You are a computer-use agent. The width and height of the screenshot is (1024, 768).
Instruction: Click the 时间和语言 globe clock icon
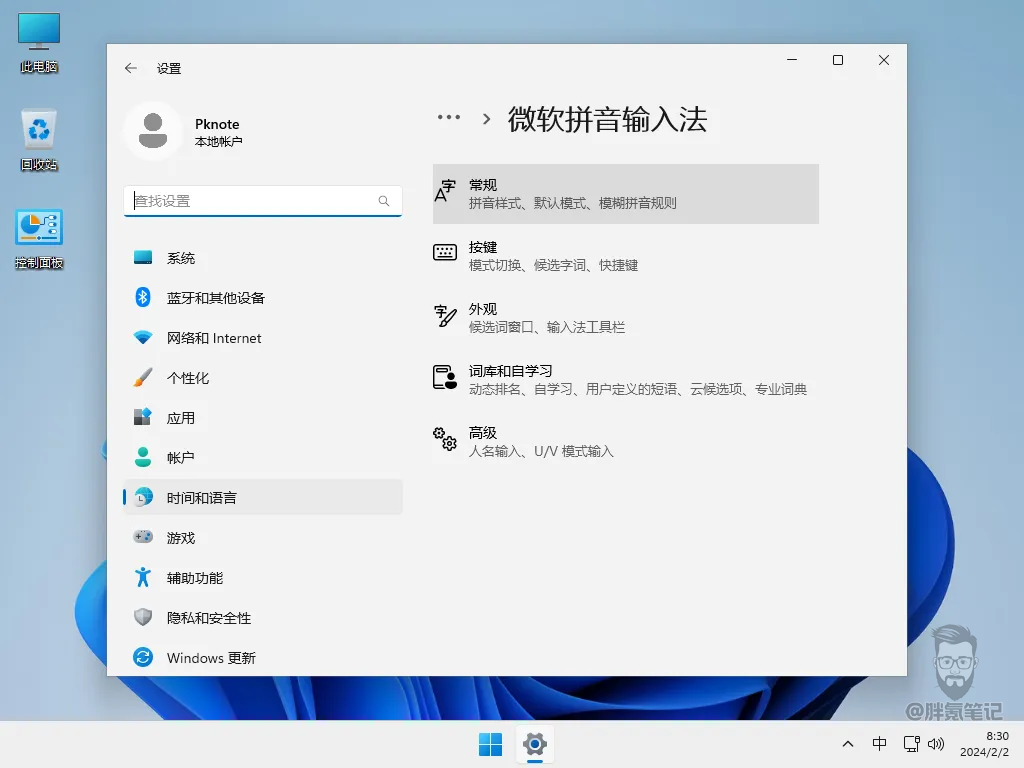pos(143,498)
